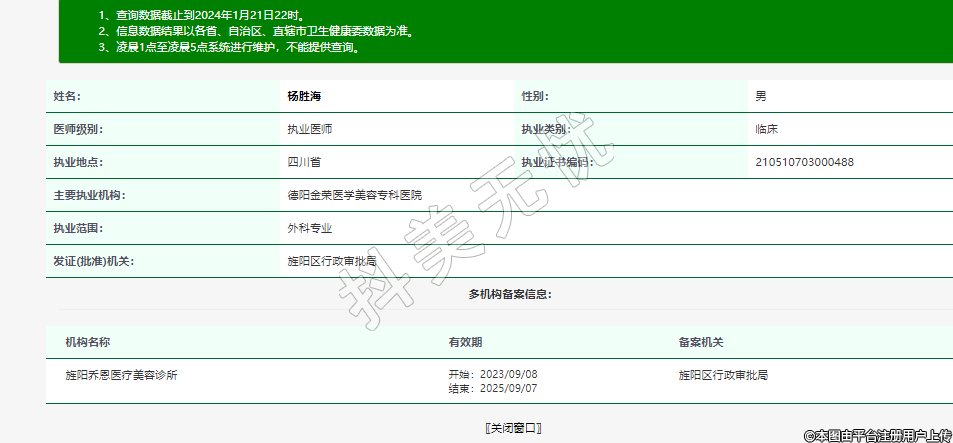Click the 发证(批准)机关 label
Image resolution: width=953 pixels, height=443 pixels.
coord(93,262)
